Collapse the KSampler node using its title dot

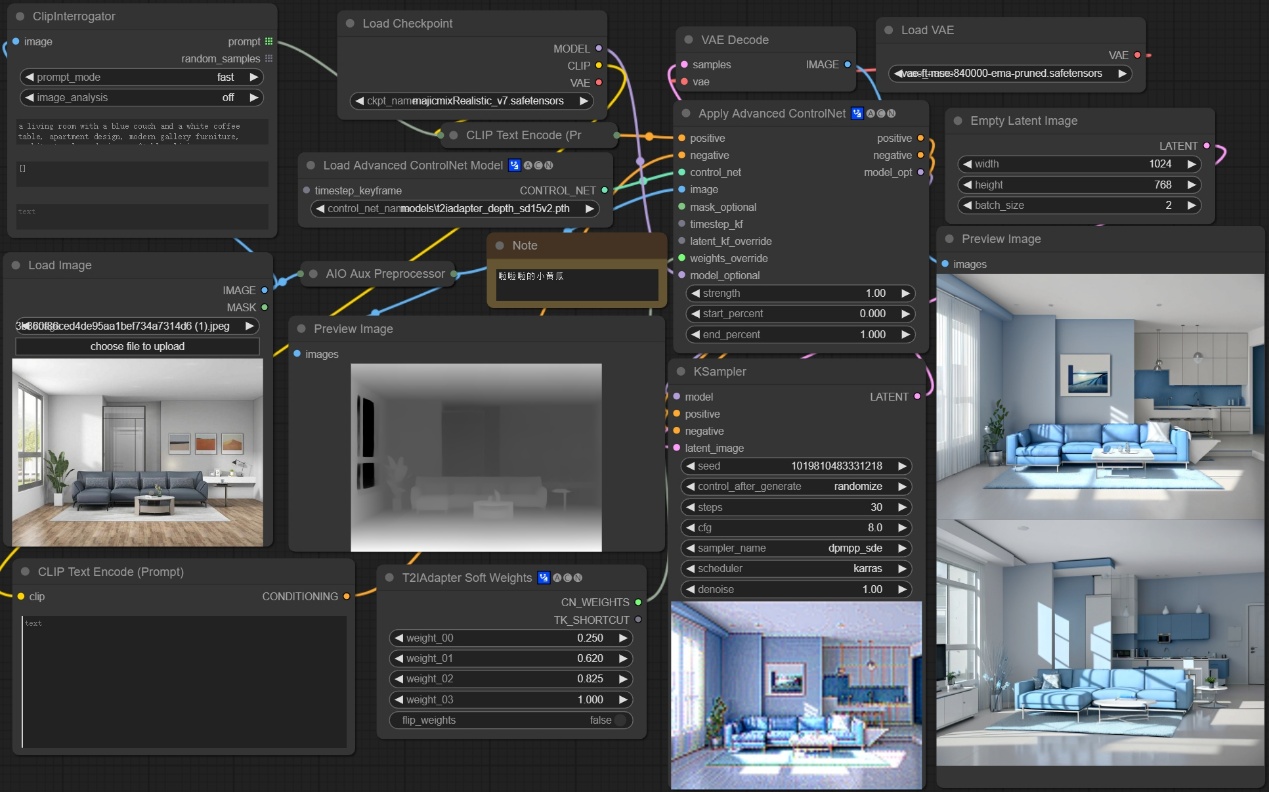(681, 372)
